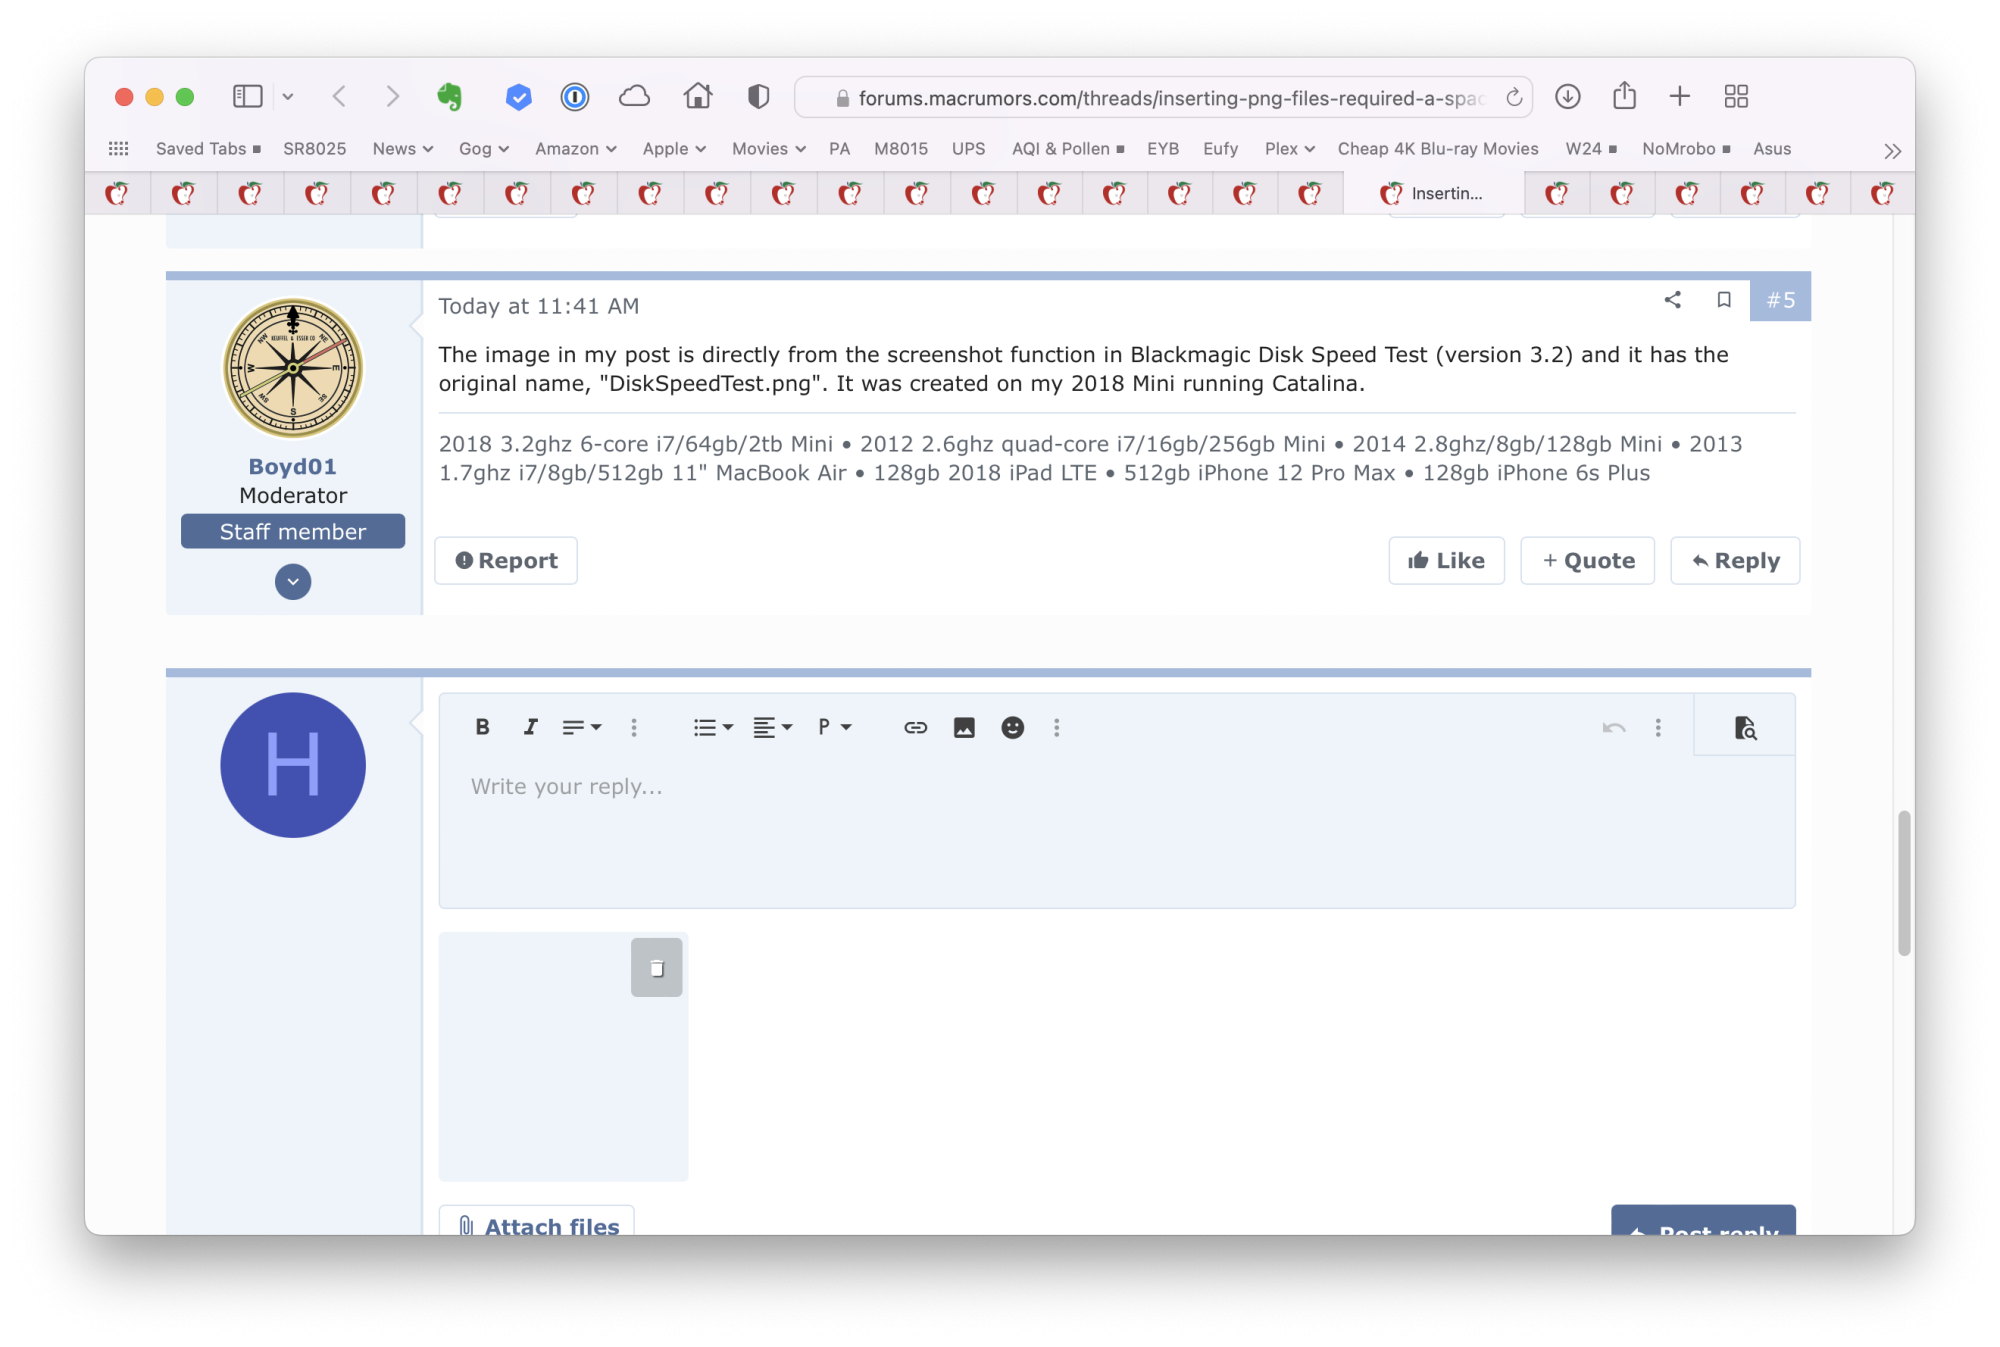Open the list formatting dropdown
The width and height of the screenshot is (2000, 1347).
click(x=713, y=727)
